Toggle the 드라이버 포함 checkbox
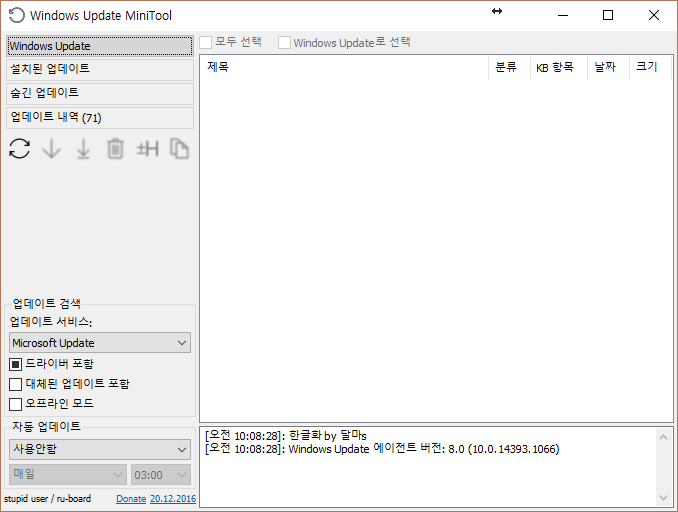Screen dimensions: 678x512 [15, 364]
